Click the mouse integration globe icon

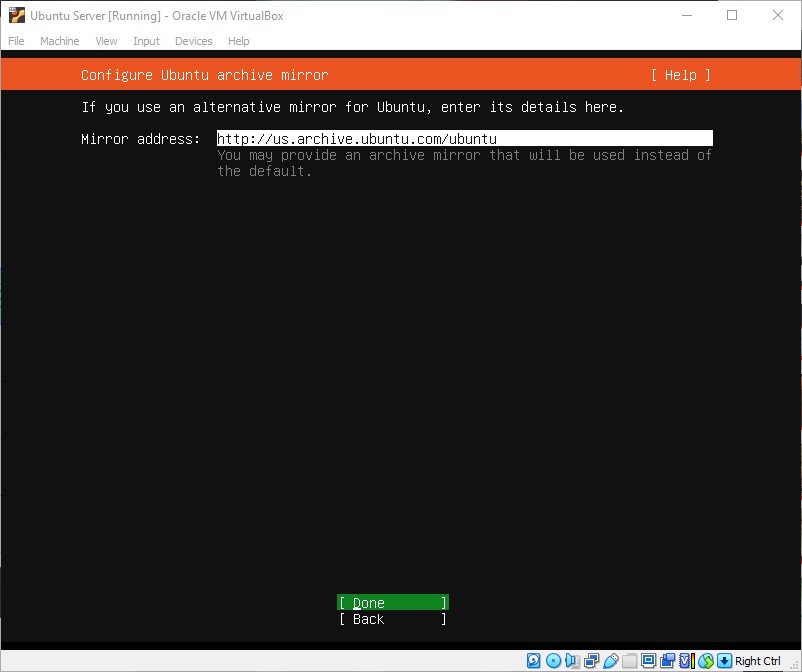(x=706, y=661)
